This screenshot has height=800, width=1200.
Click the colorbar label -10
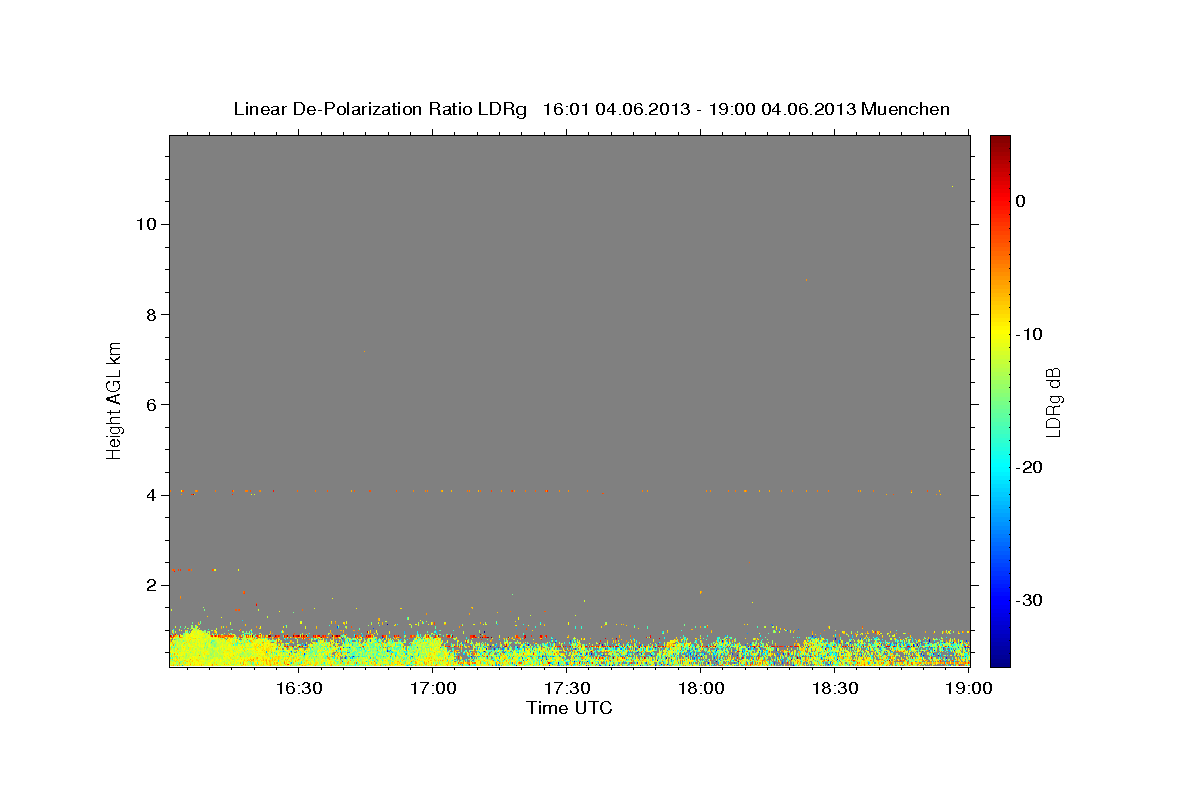1030,334
